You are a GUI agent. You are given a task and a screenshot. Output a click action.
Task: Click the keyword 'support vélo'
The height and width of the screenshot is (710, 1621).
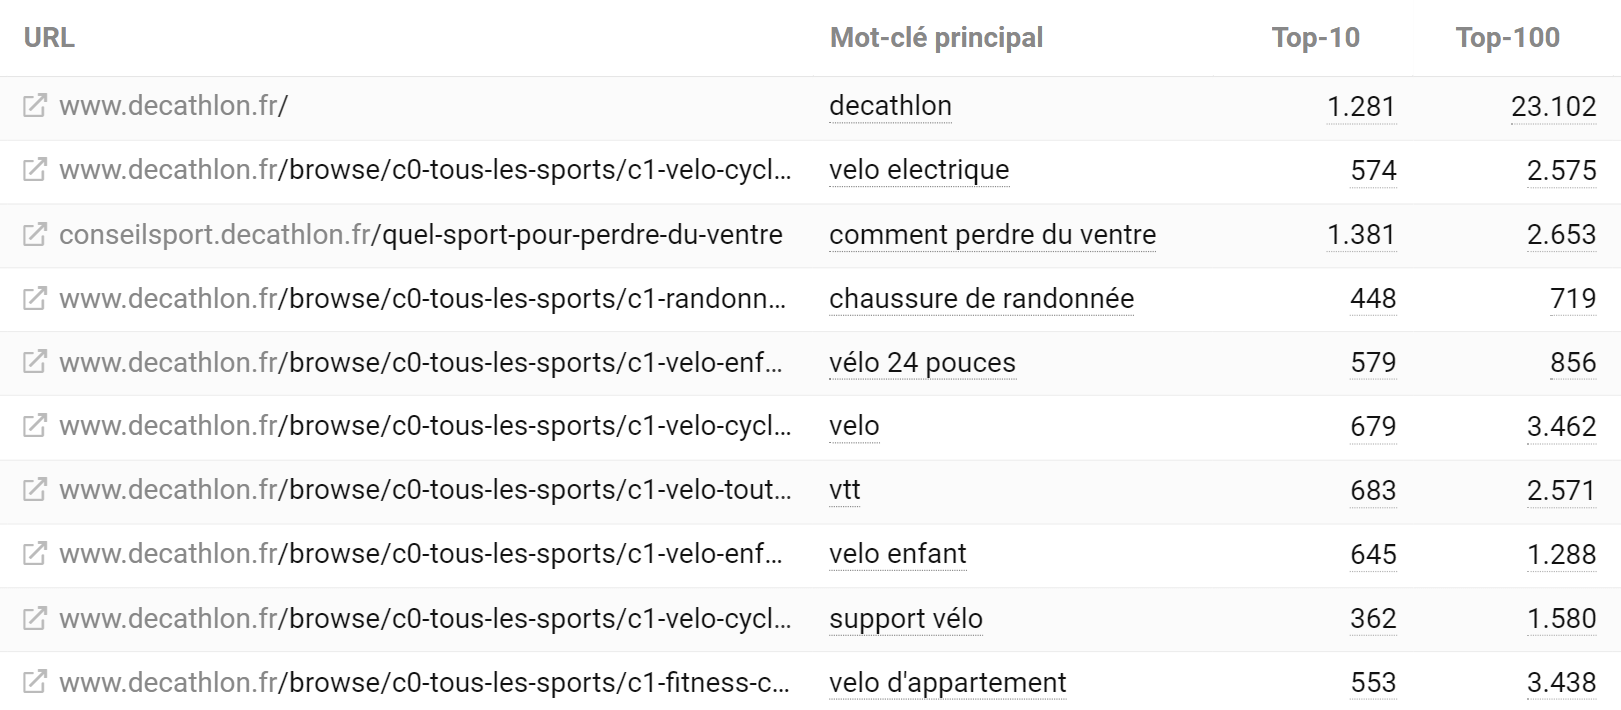coord(906,618)
